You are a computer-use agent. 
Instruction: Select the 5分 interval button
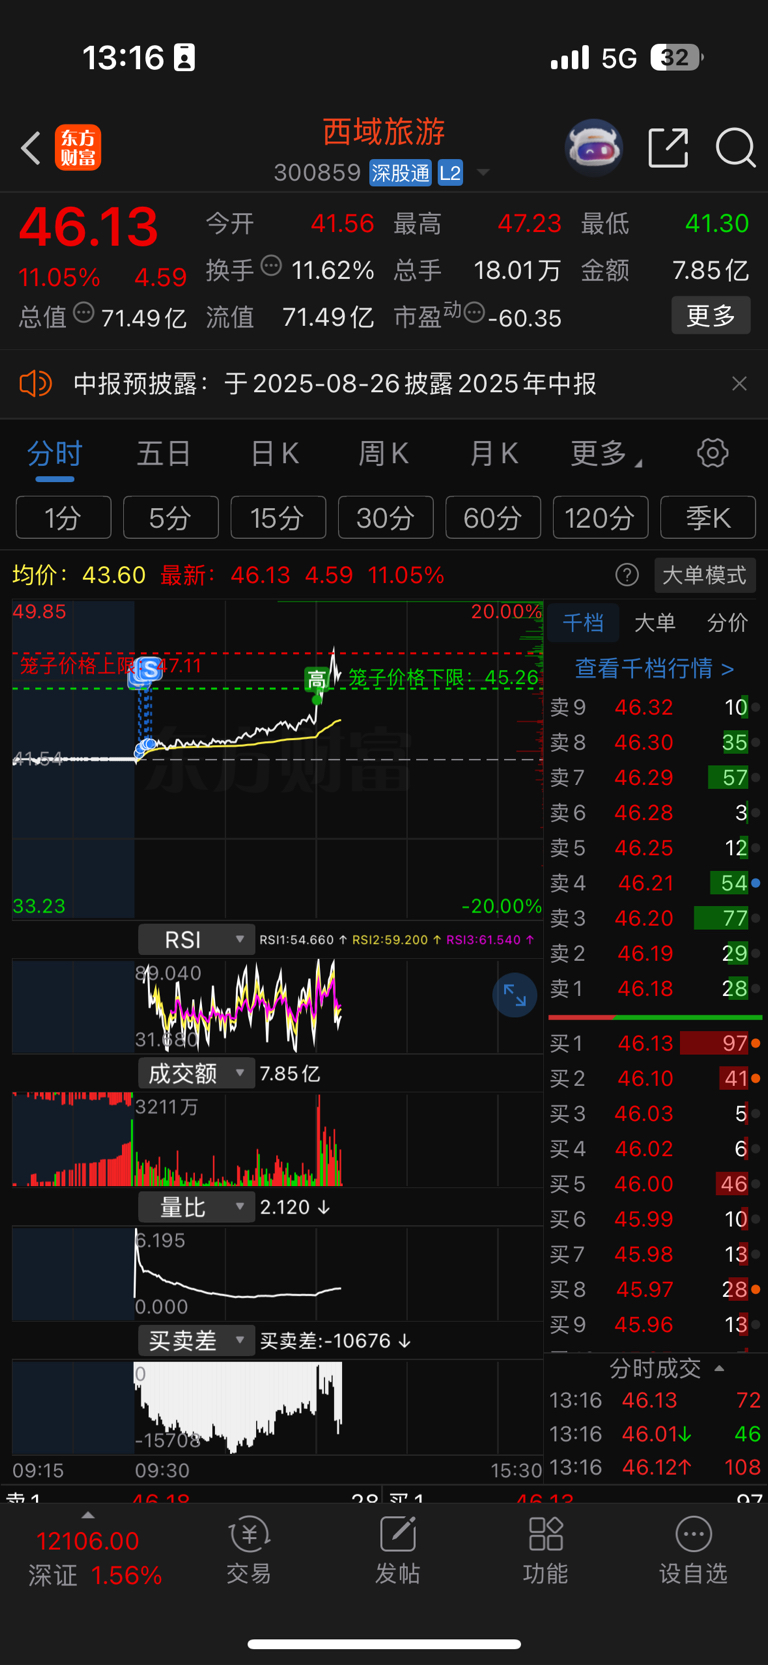pos(171,518)
